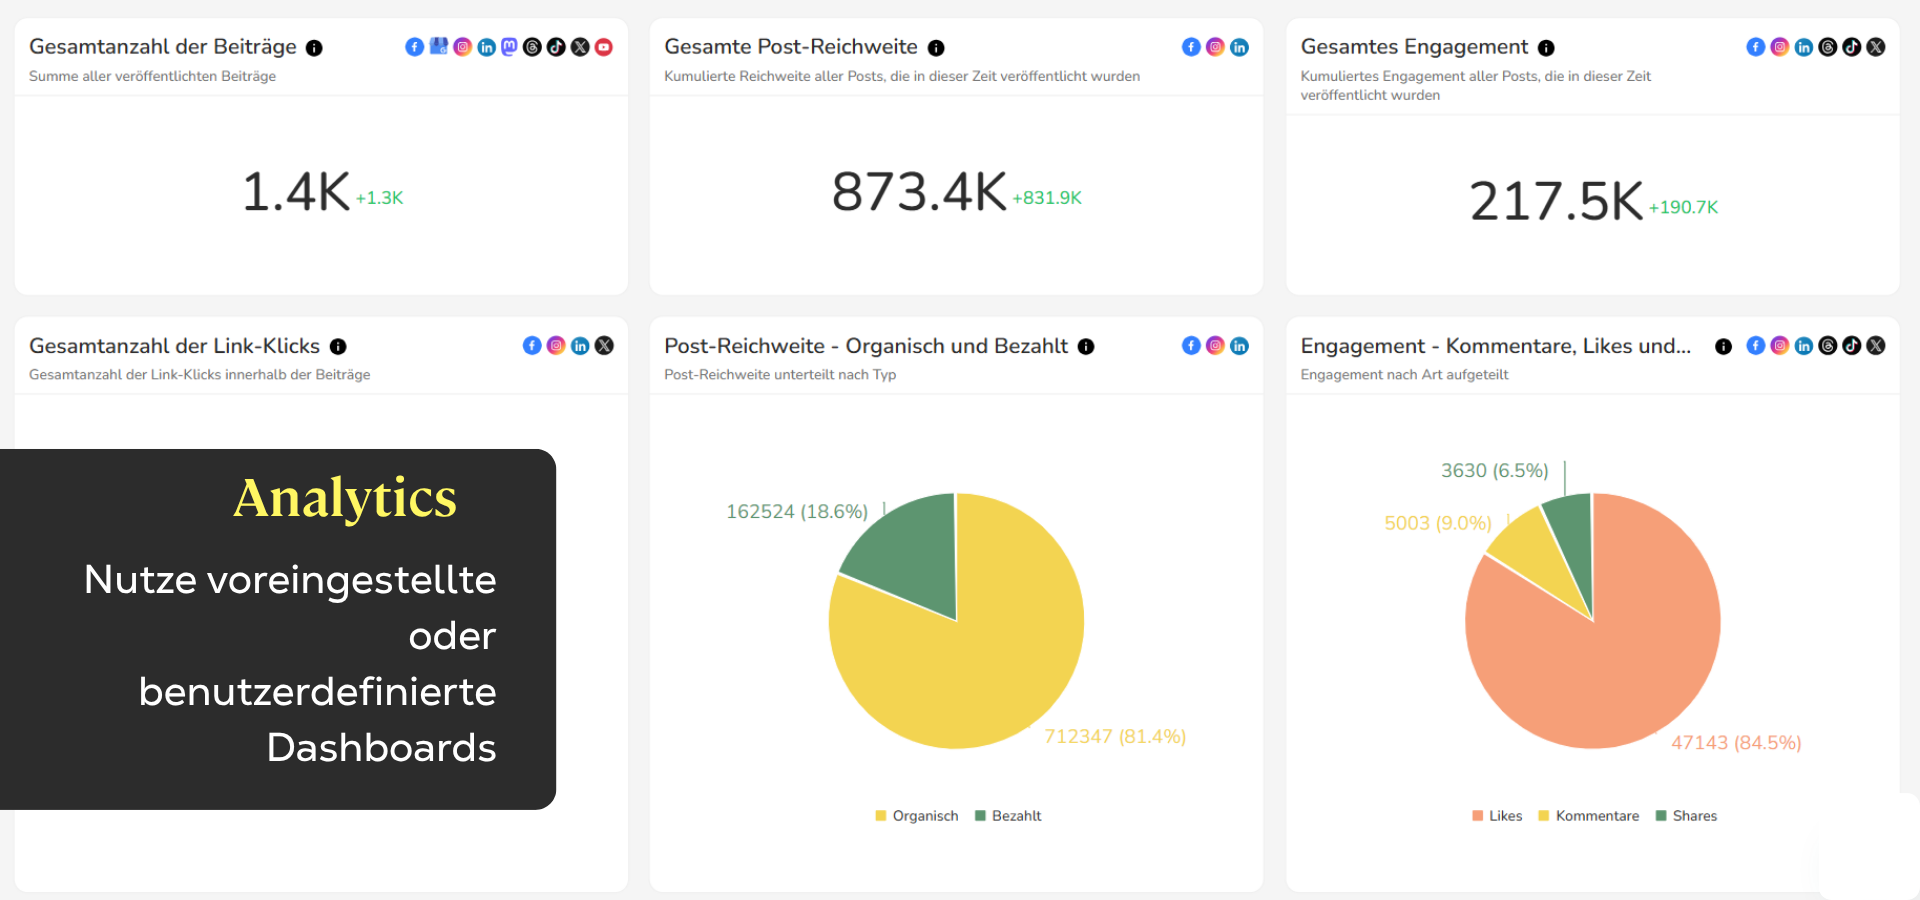Click LinkedIn icon in Gesamtanzahl der Beiträge card
Viewport: 1920px width, 900px height.
487,47
